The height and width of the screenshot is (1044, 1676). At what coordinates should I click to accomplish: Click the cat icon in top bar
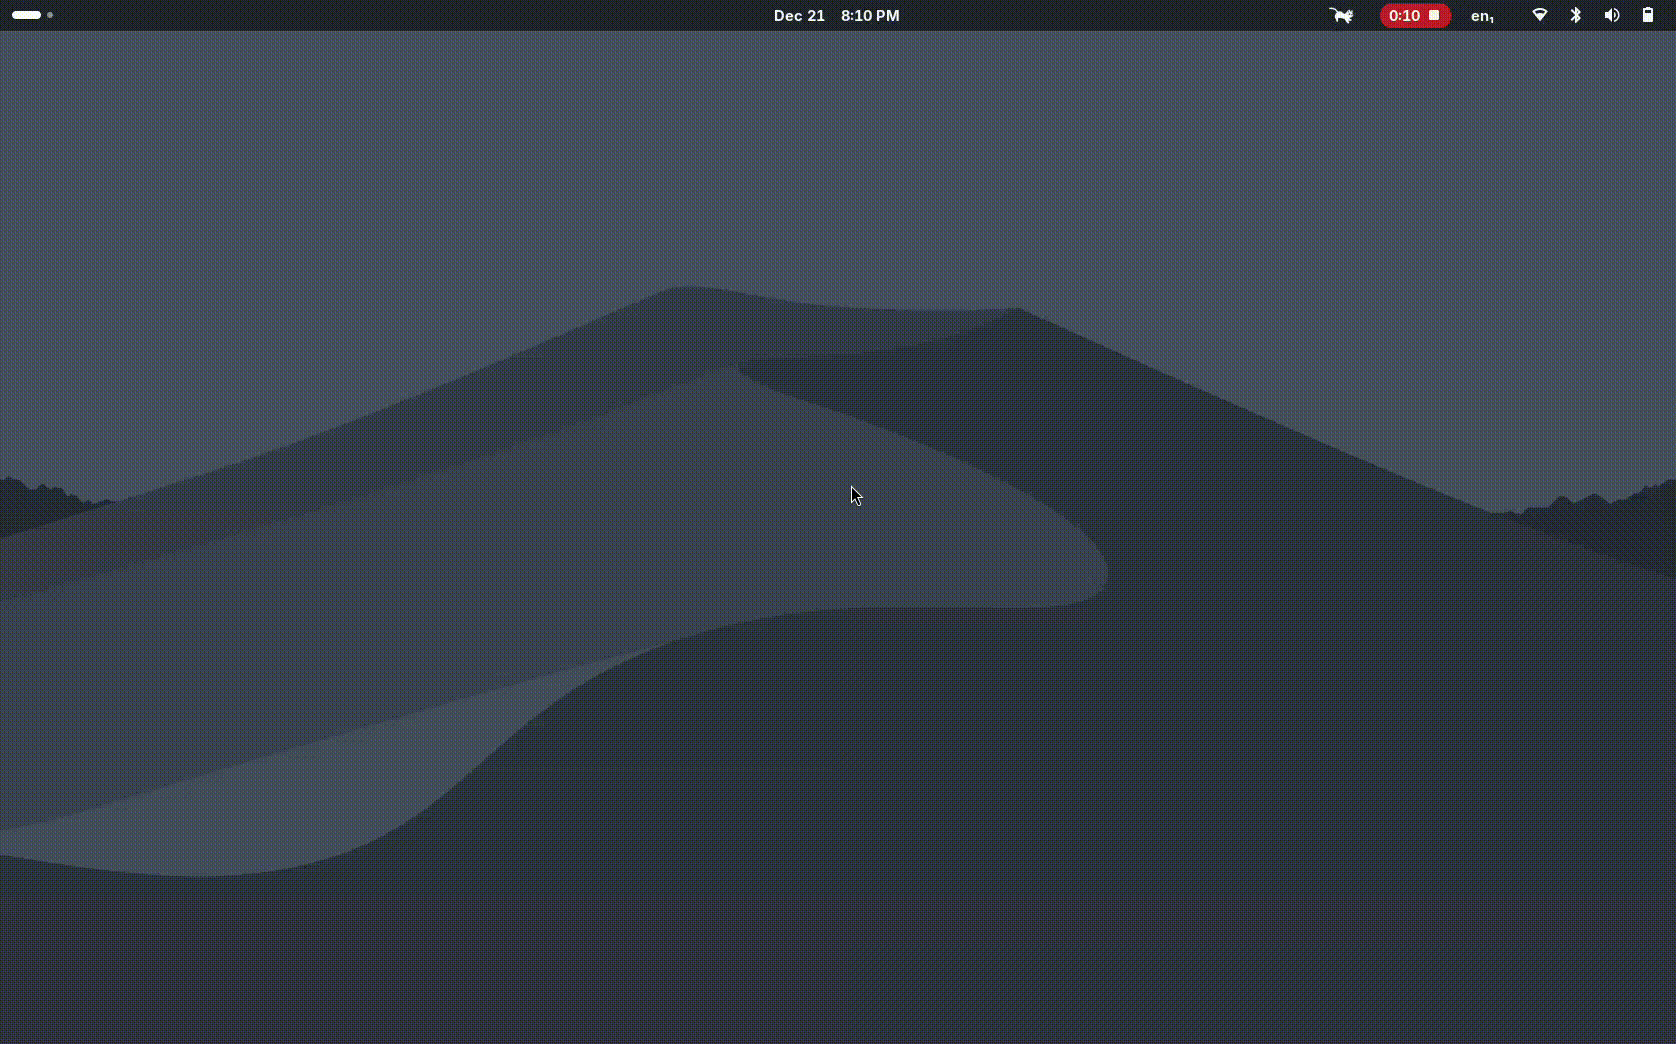click(x=1341, y=15)
